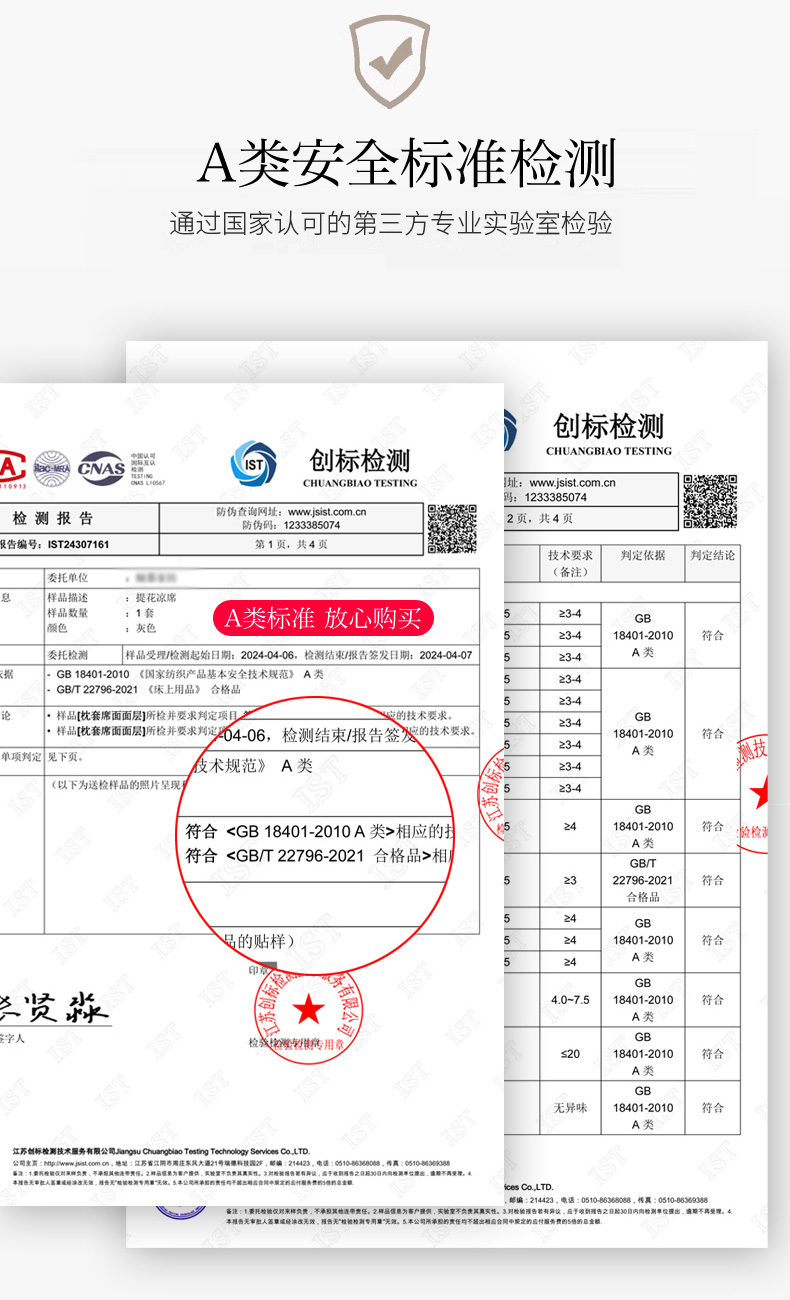
Task: Click the CNAS accreditation logo
Action: click(101, 467)
